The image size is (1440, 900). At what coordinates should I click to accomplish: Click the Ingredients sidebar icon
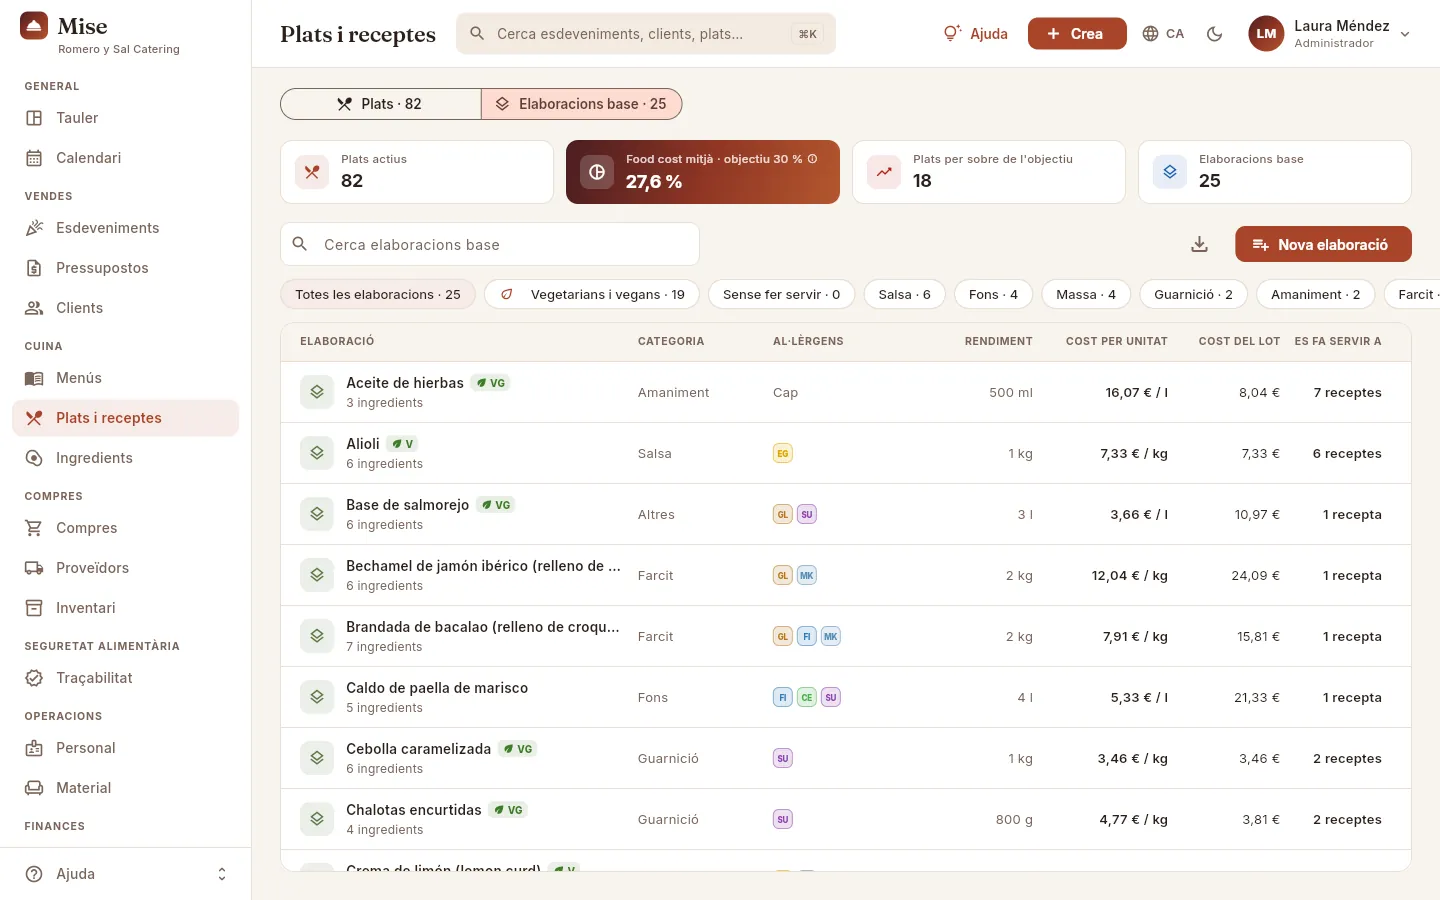[34, 458]
